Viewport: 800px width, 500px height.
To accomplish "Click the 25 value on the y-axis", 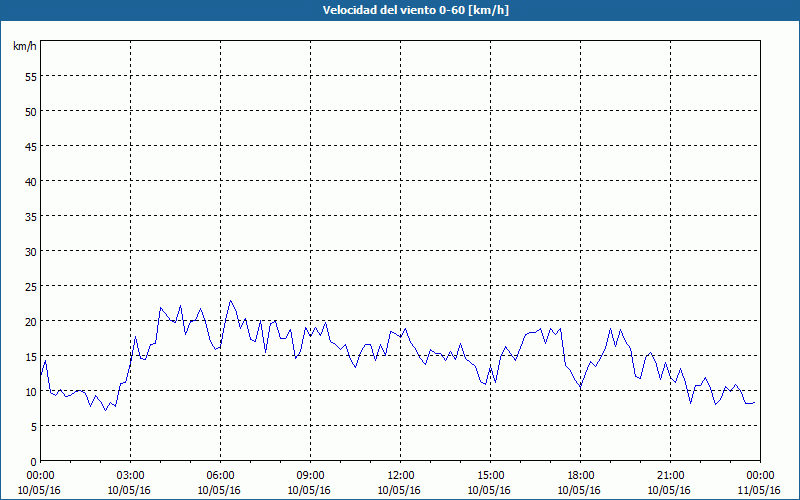I will tap(31, 286).
